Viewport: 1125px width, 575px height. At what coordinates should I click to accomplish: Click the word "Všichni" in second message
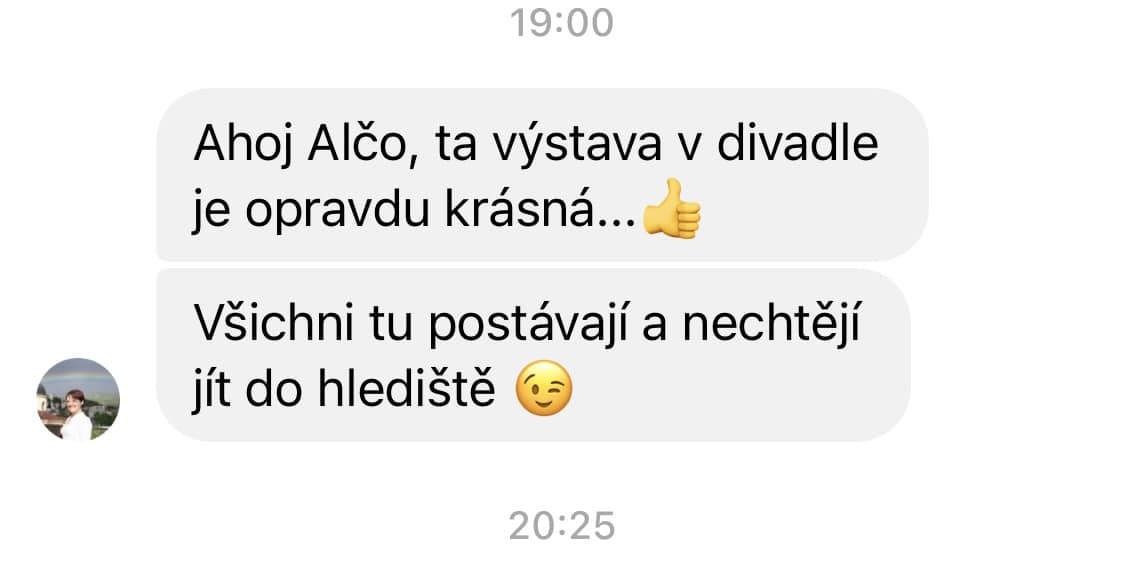click(x=274, y=323)
